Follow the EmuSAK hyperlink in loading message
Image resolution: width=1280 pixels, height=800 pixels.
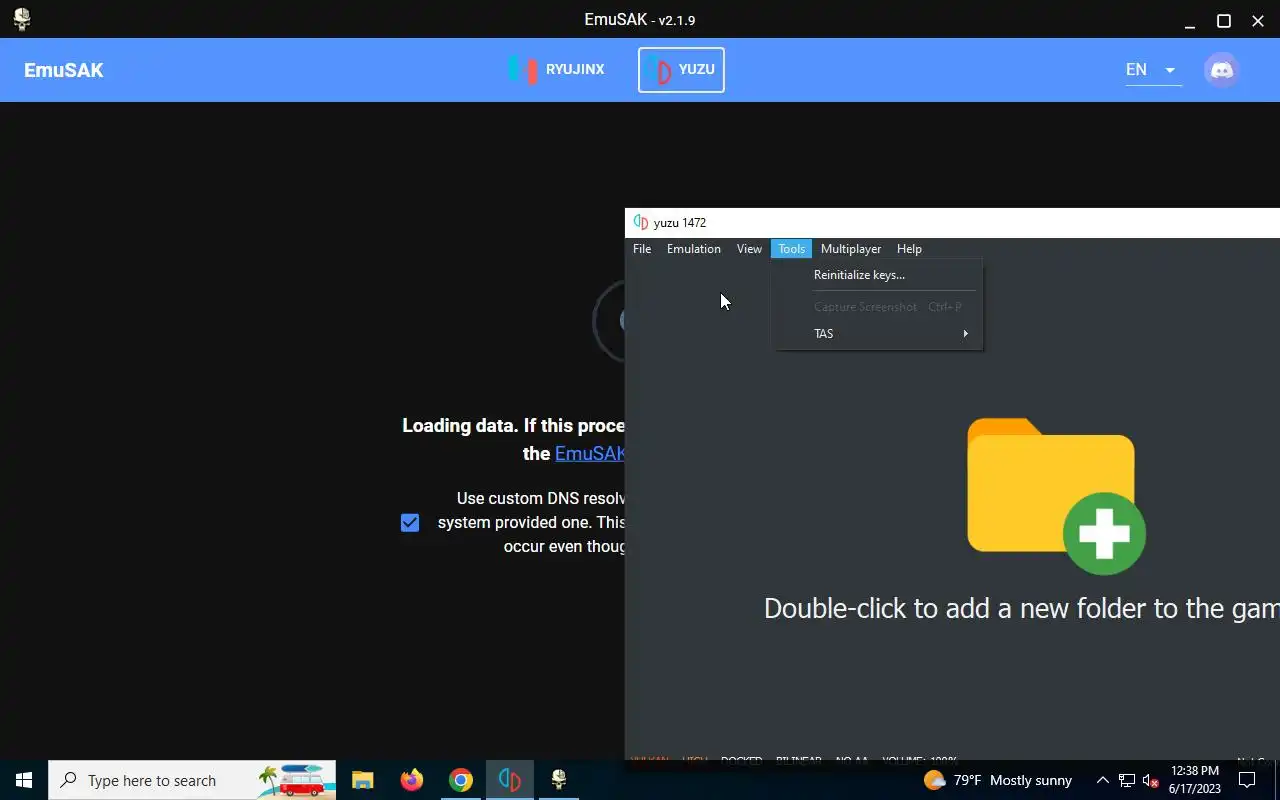(590, 453)
